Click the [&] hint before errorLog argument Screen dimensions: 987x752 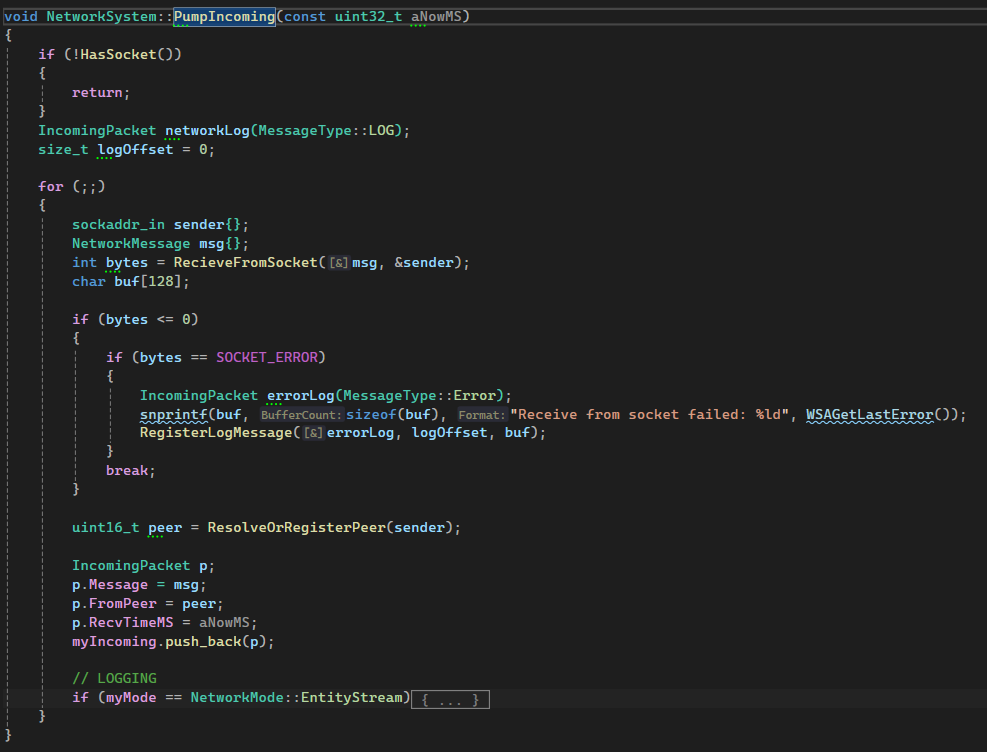tap(314, 433)
